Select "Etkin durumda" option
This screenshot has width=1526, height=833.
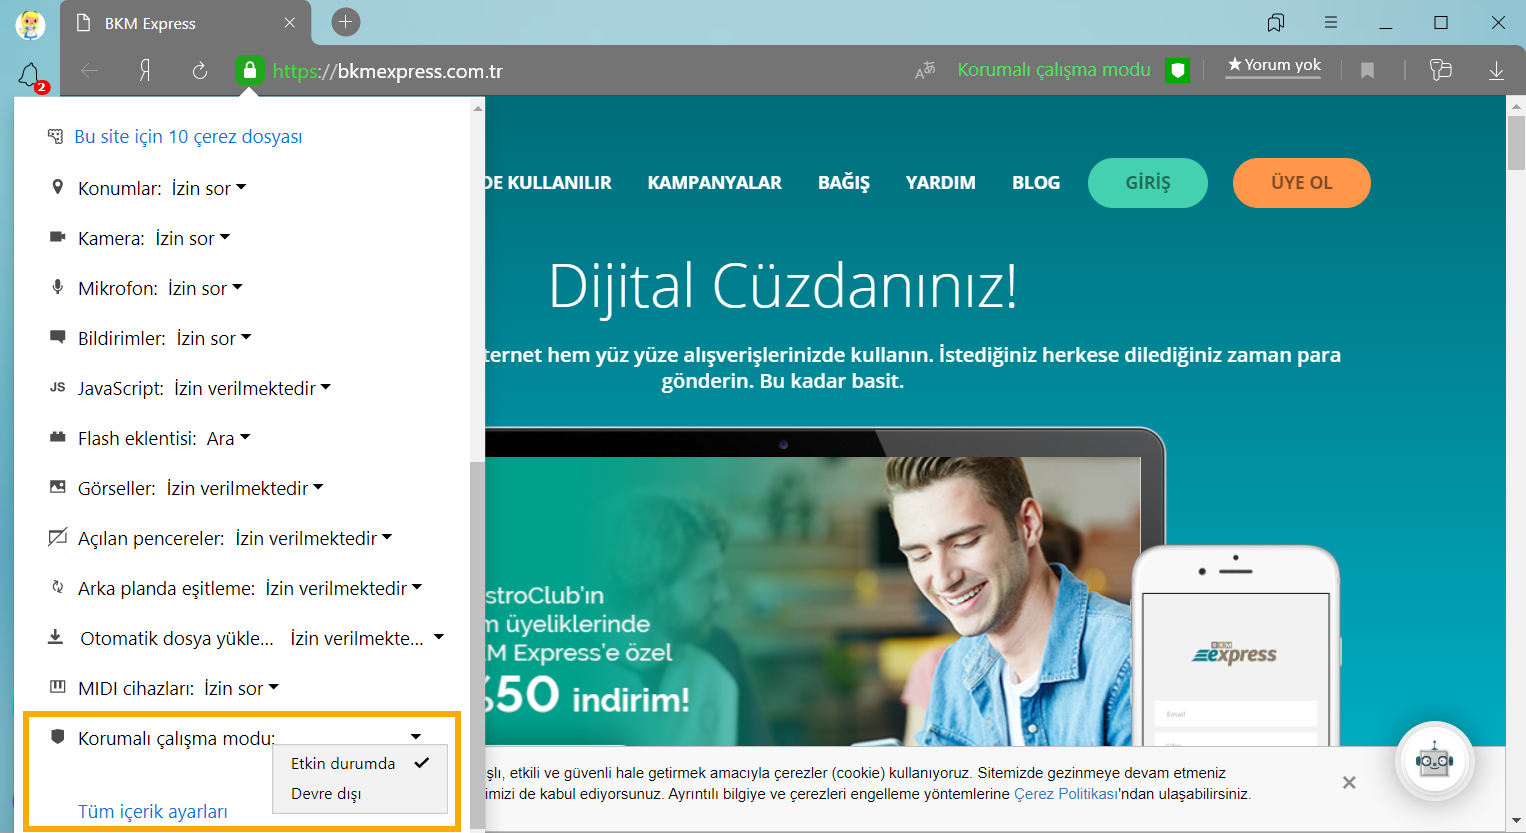click(x=360, y=763)
